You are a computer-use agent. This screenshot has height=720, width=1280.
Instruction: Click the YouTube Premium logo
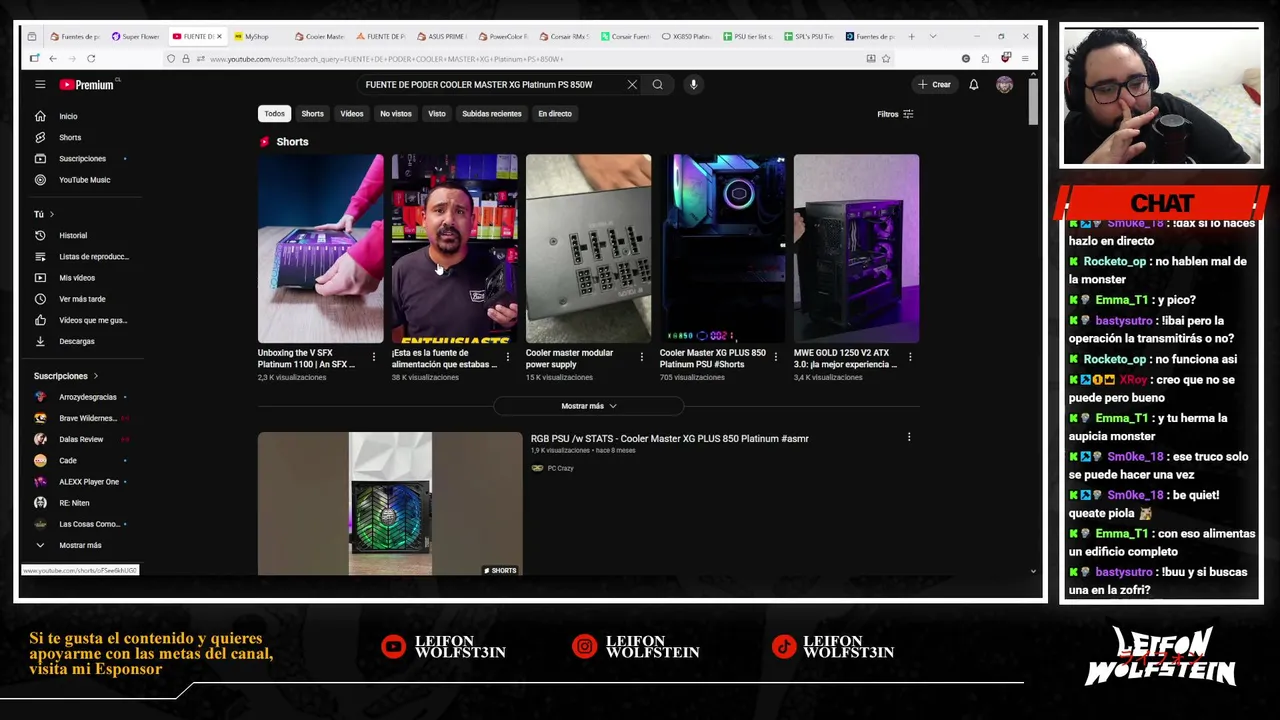pos(87,85)
